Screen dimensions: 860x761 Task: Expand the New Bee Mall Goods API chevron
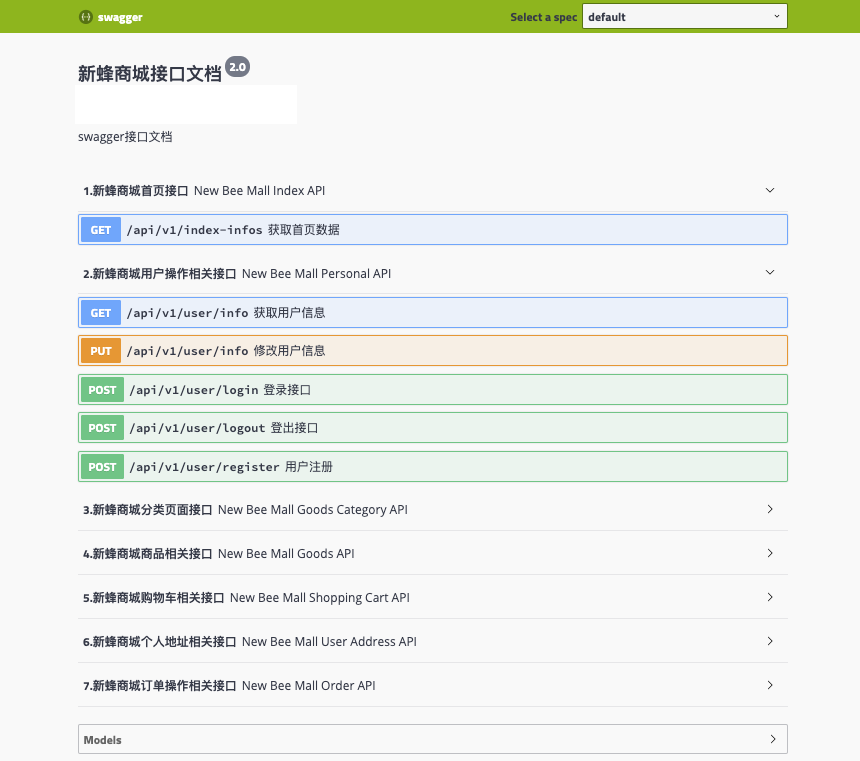click(770, 553)
